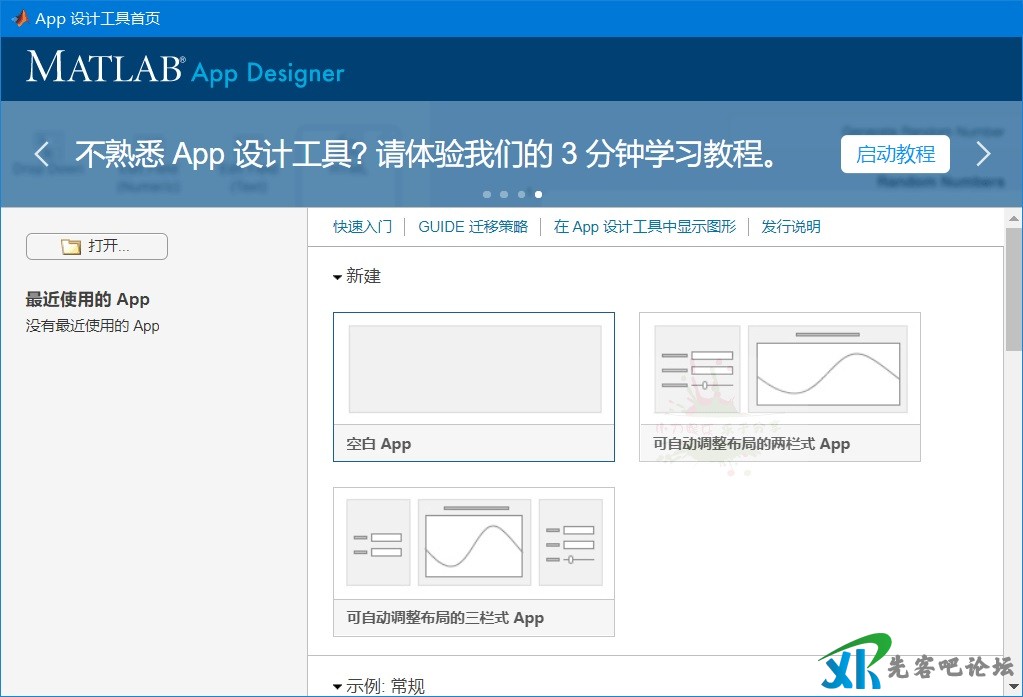Click the MATLAB icon in title bar

19,18
